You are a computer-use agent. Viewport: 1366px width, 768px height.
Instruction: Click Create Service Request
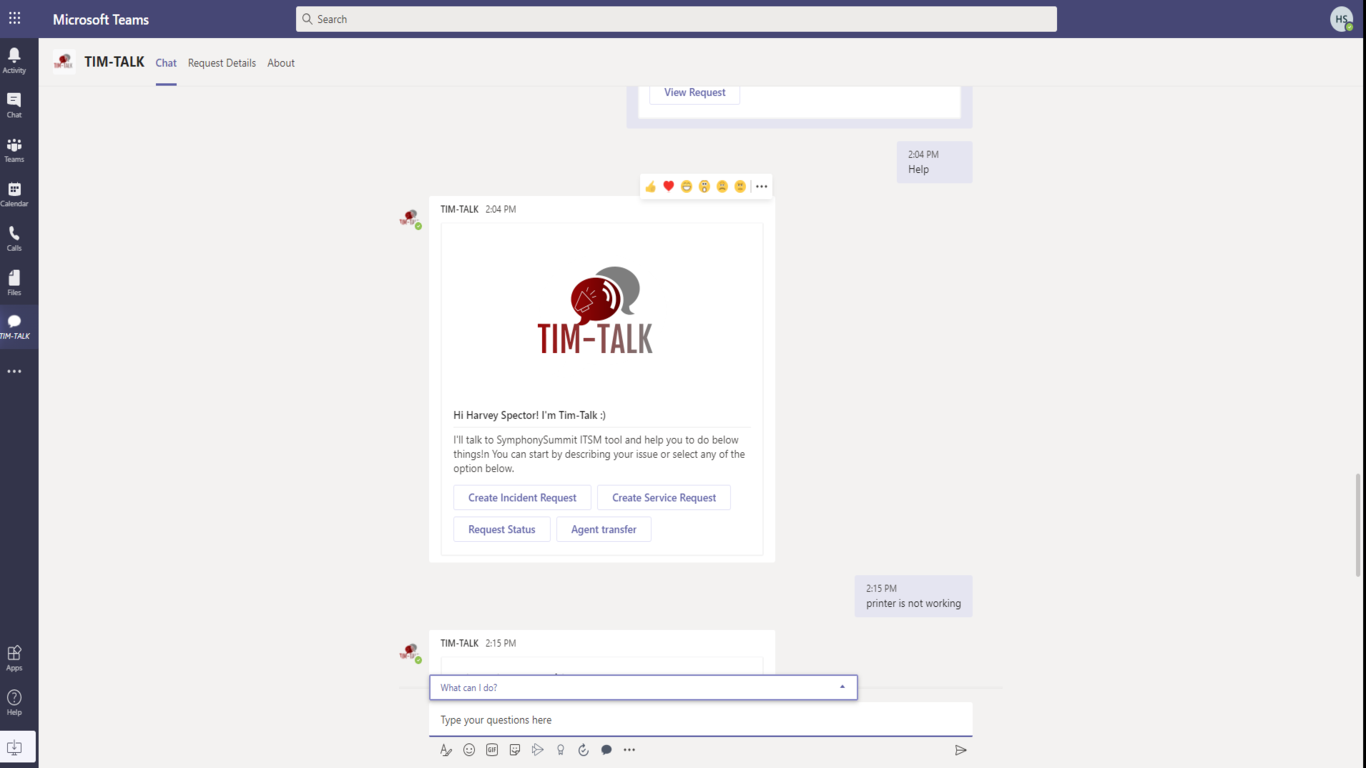664,497
